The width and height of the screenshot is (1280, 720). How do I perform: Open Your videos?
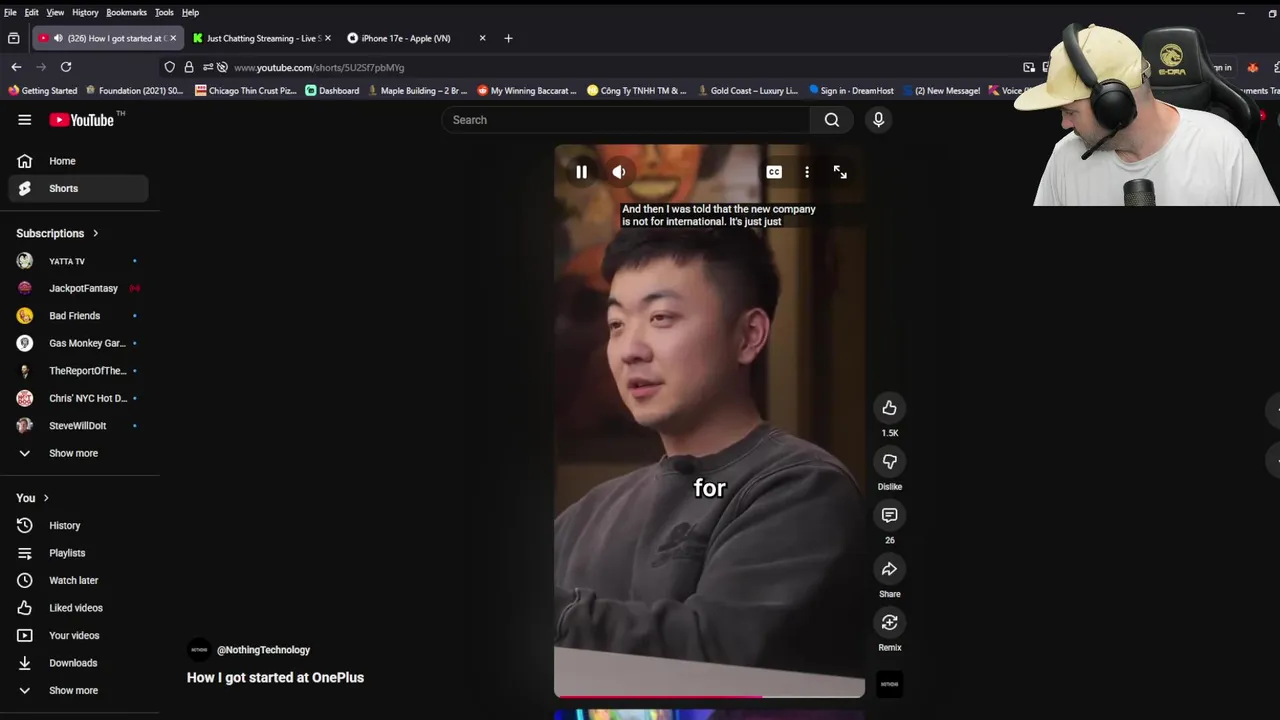(x=78, y=635)
